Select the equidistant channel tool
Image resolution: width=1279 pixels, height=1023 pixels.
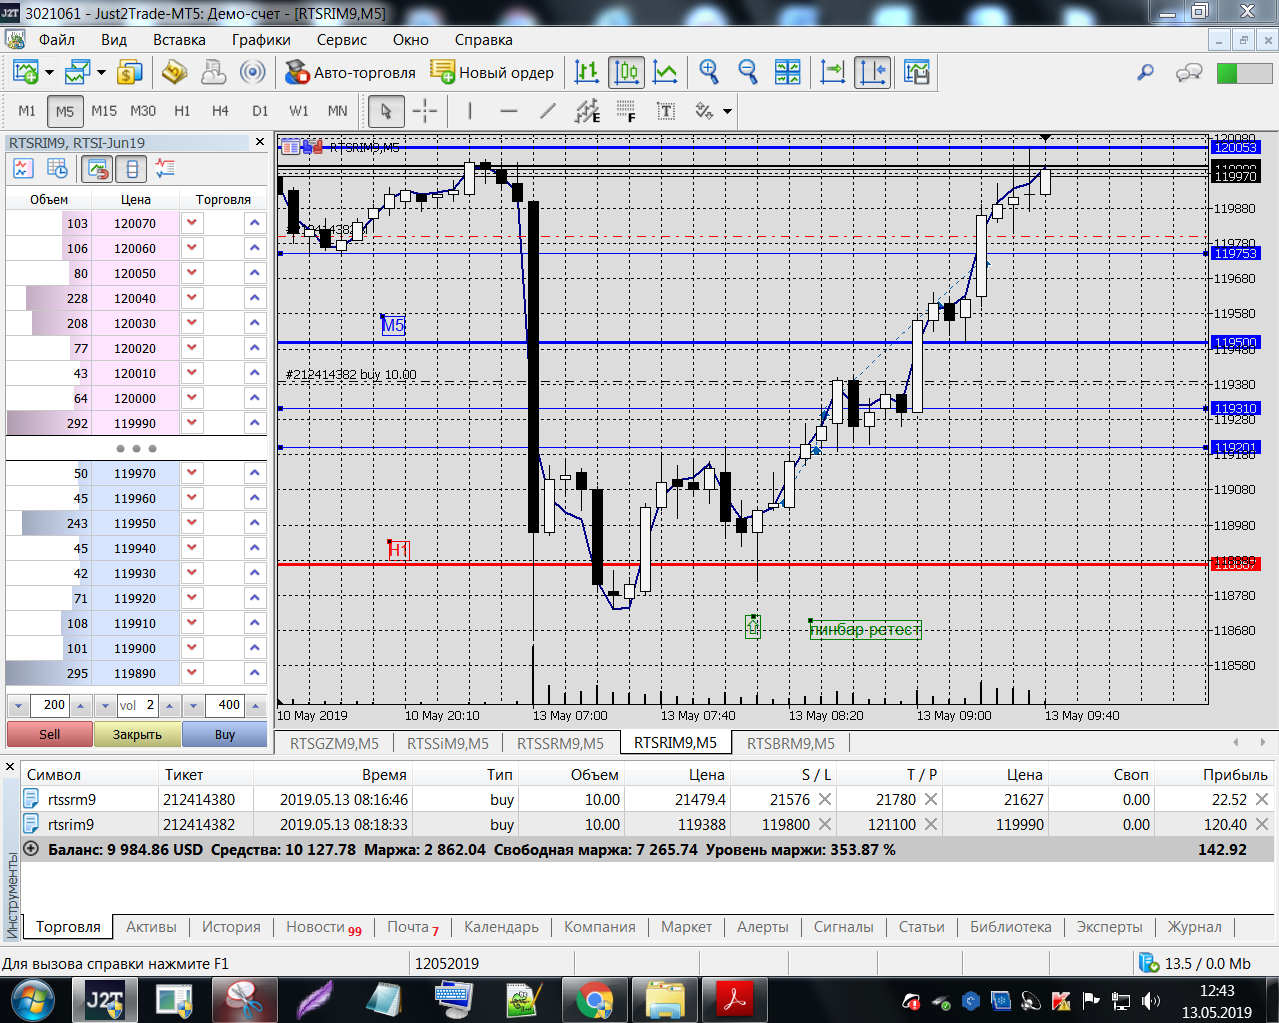(587, 111)
